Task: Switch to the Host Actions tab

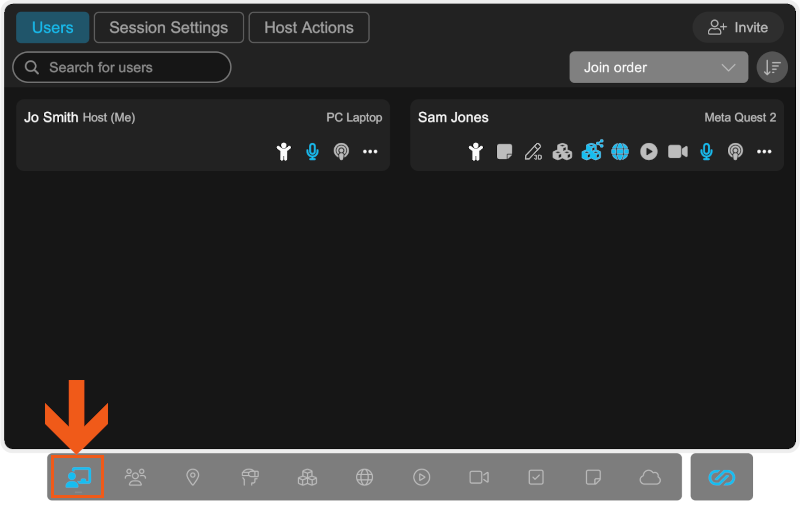Action: click(x=308, y=28)
